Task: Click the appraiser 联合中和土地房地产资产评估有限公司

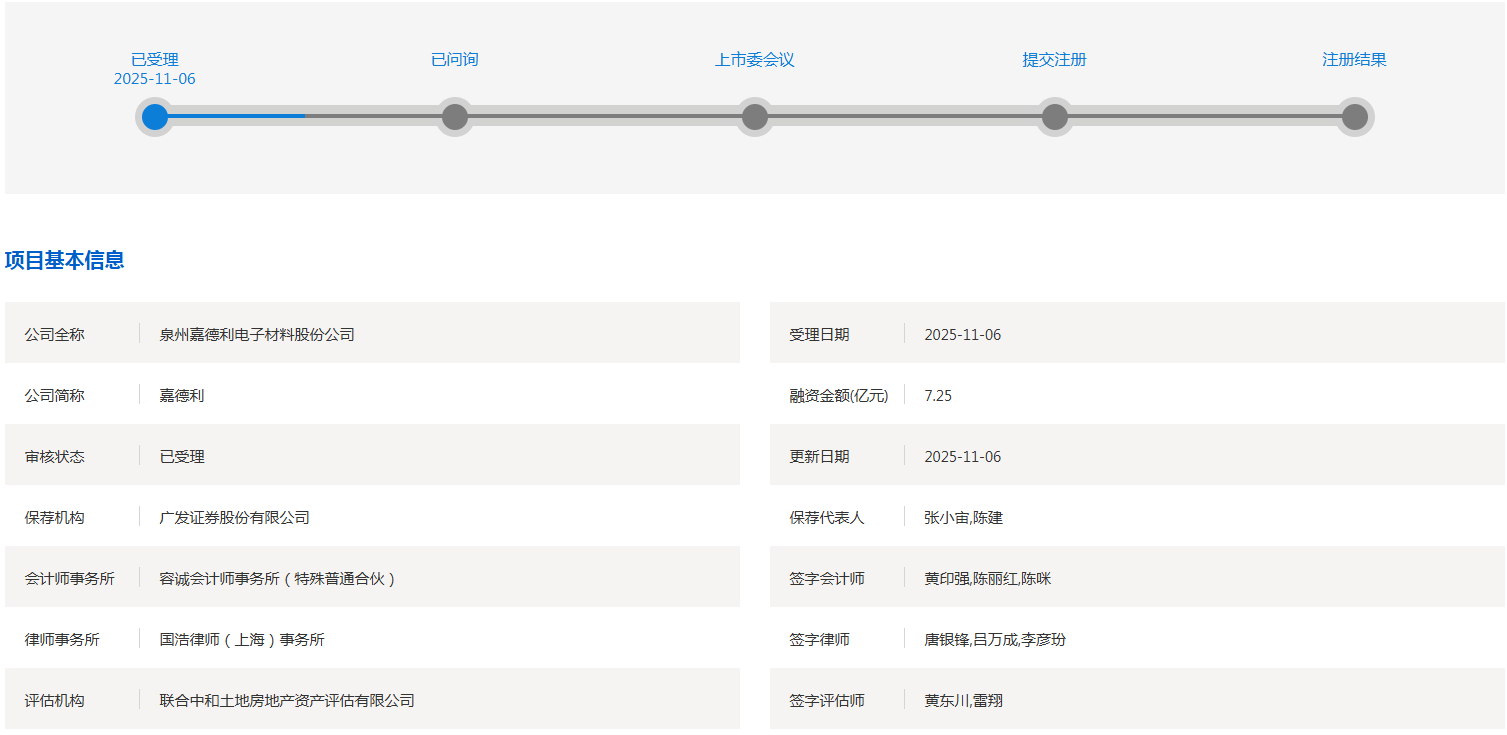Action: coord(287,701)
